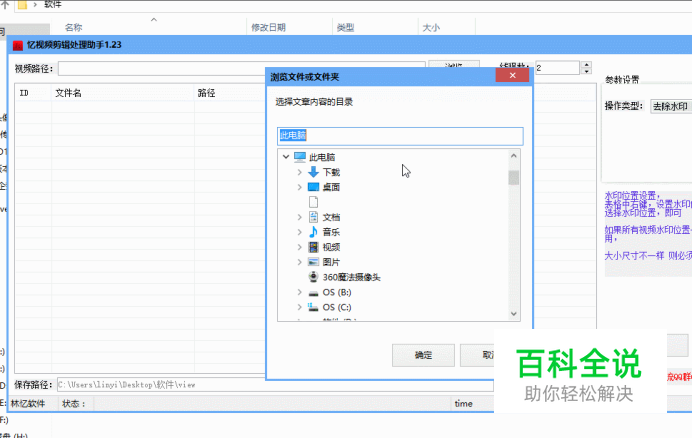The height and width of the screenshot is (438, 692).
Task: Select 桌面 label in folder tree
Action: click(331, 187)
